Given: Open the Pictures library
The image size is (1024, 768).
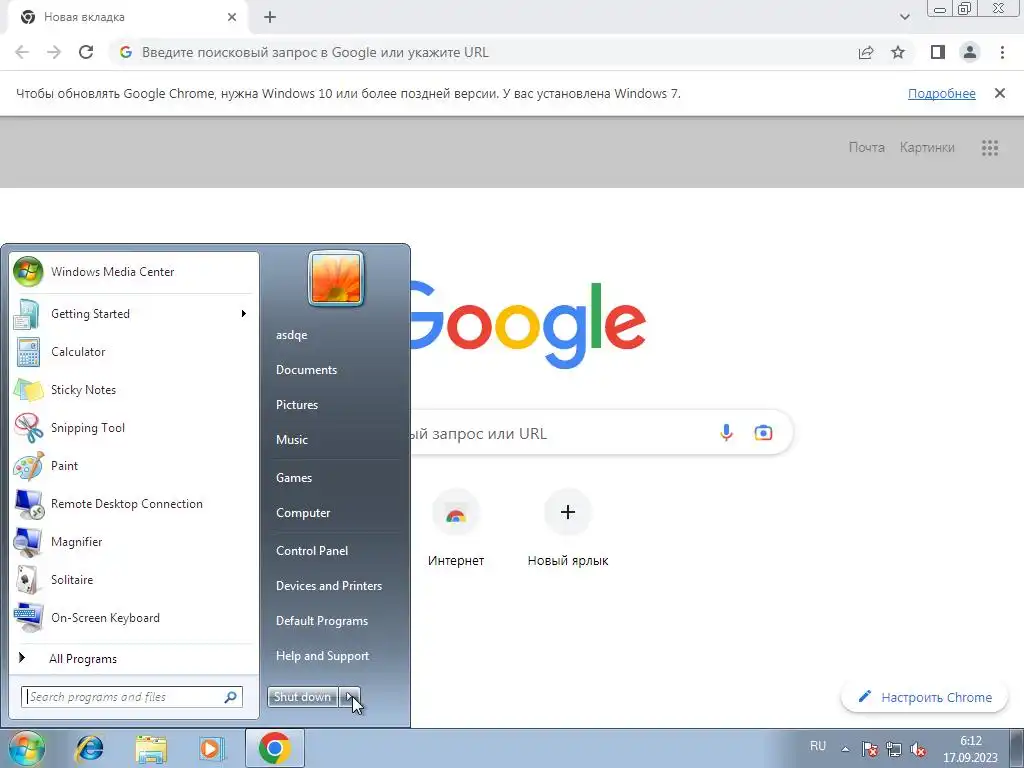Looking at the screenshot, I should pos(336,405).
